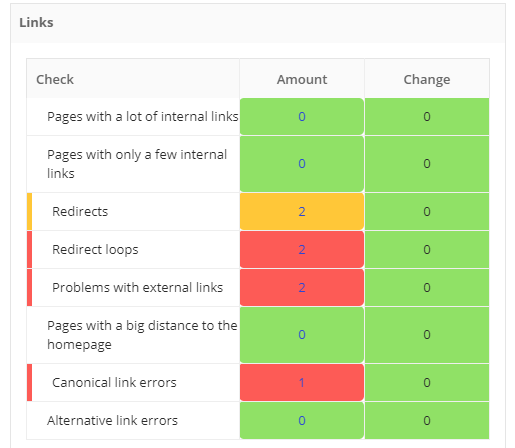This screenshot has width=515, height=448.
Task: Open the Canonical link errors amount 1
Action: point(302,383)
